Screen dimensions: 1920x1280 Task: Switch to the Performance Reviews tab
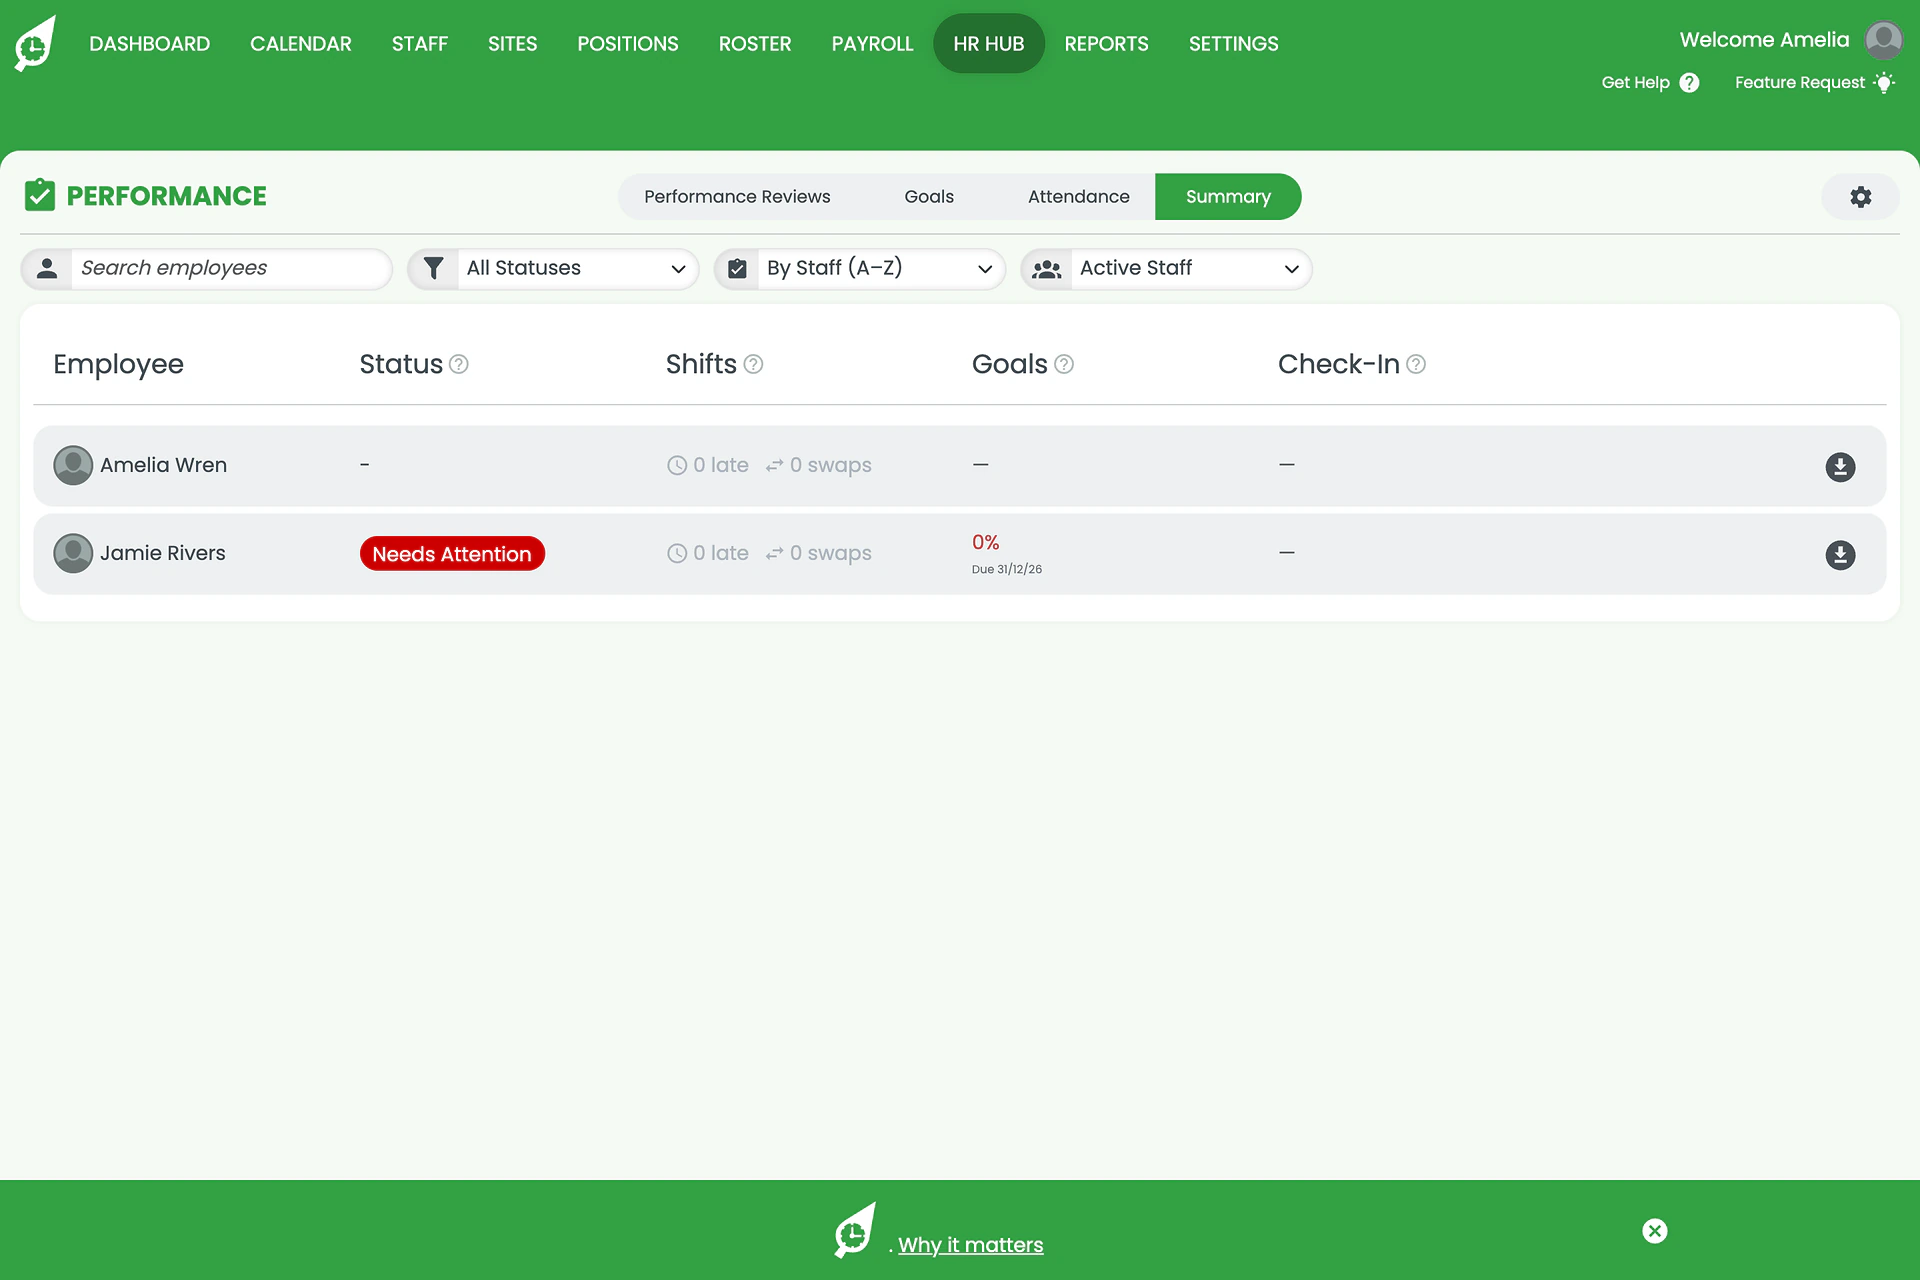coord(737,197)
